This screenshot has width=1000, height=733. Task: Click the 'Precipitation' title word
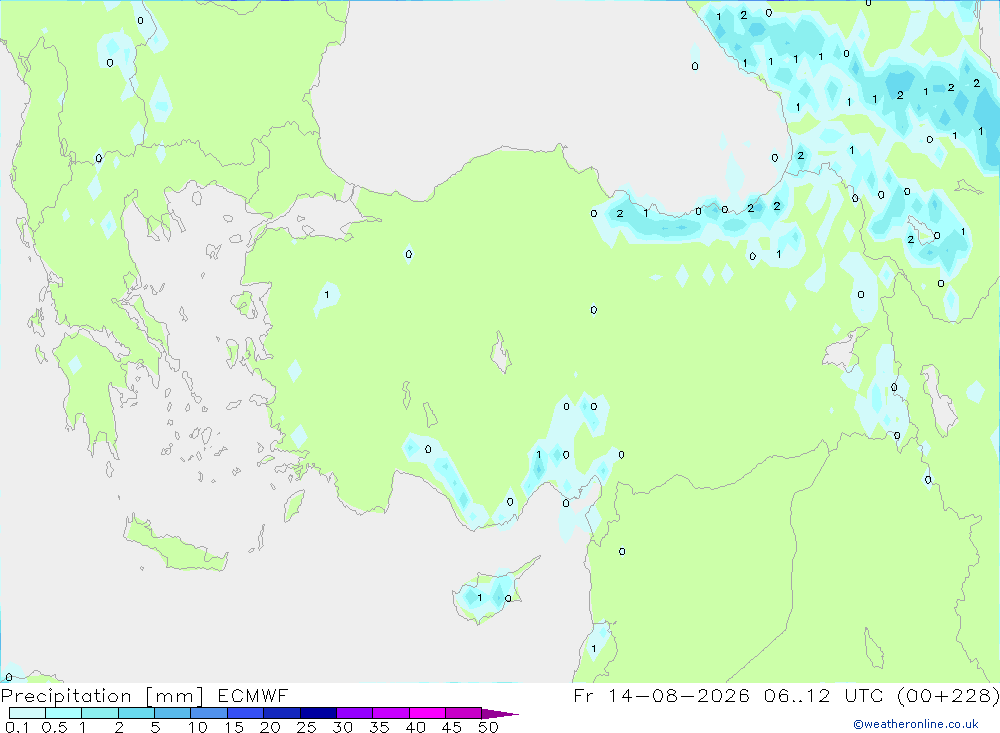coord(66,695)
